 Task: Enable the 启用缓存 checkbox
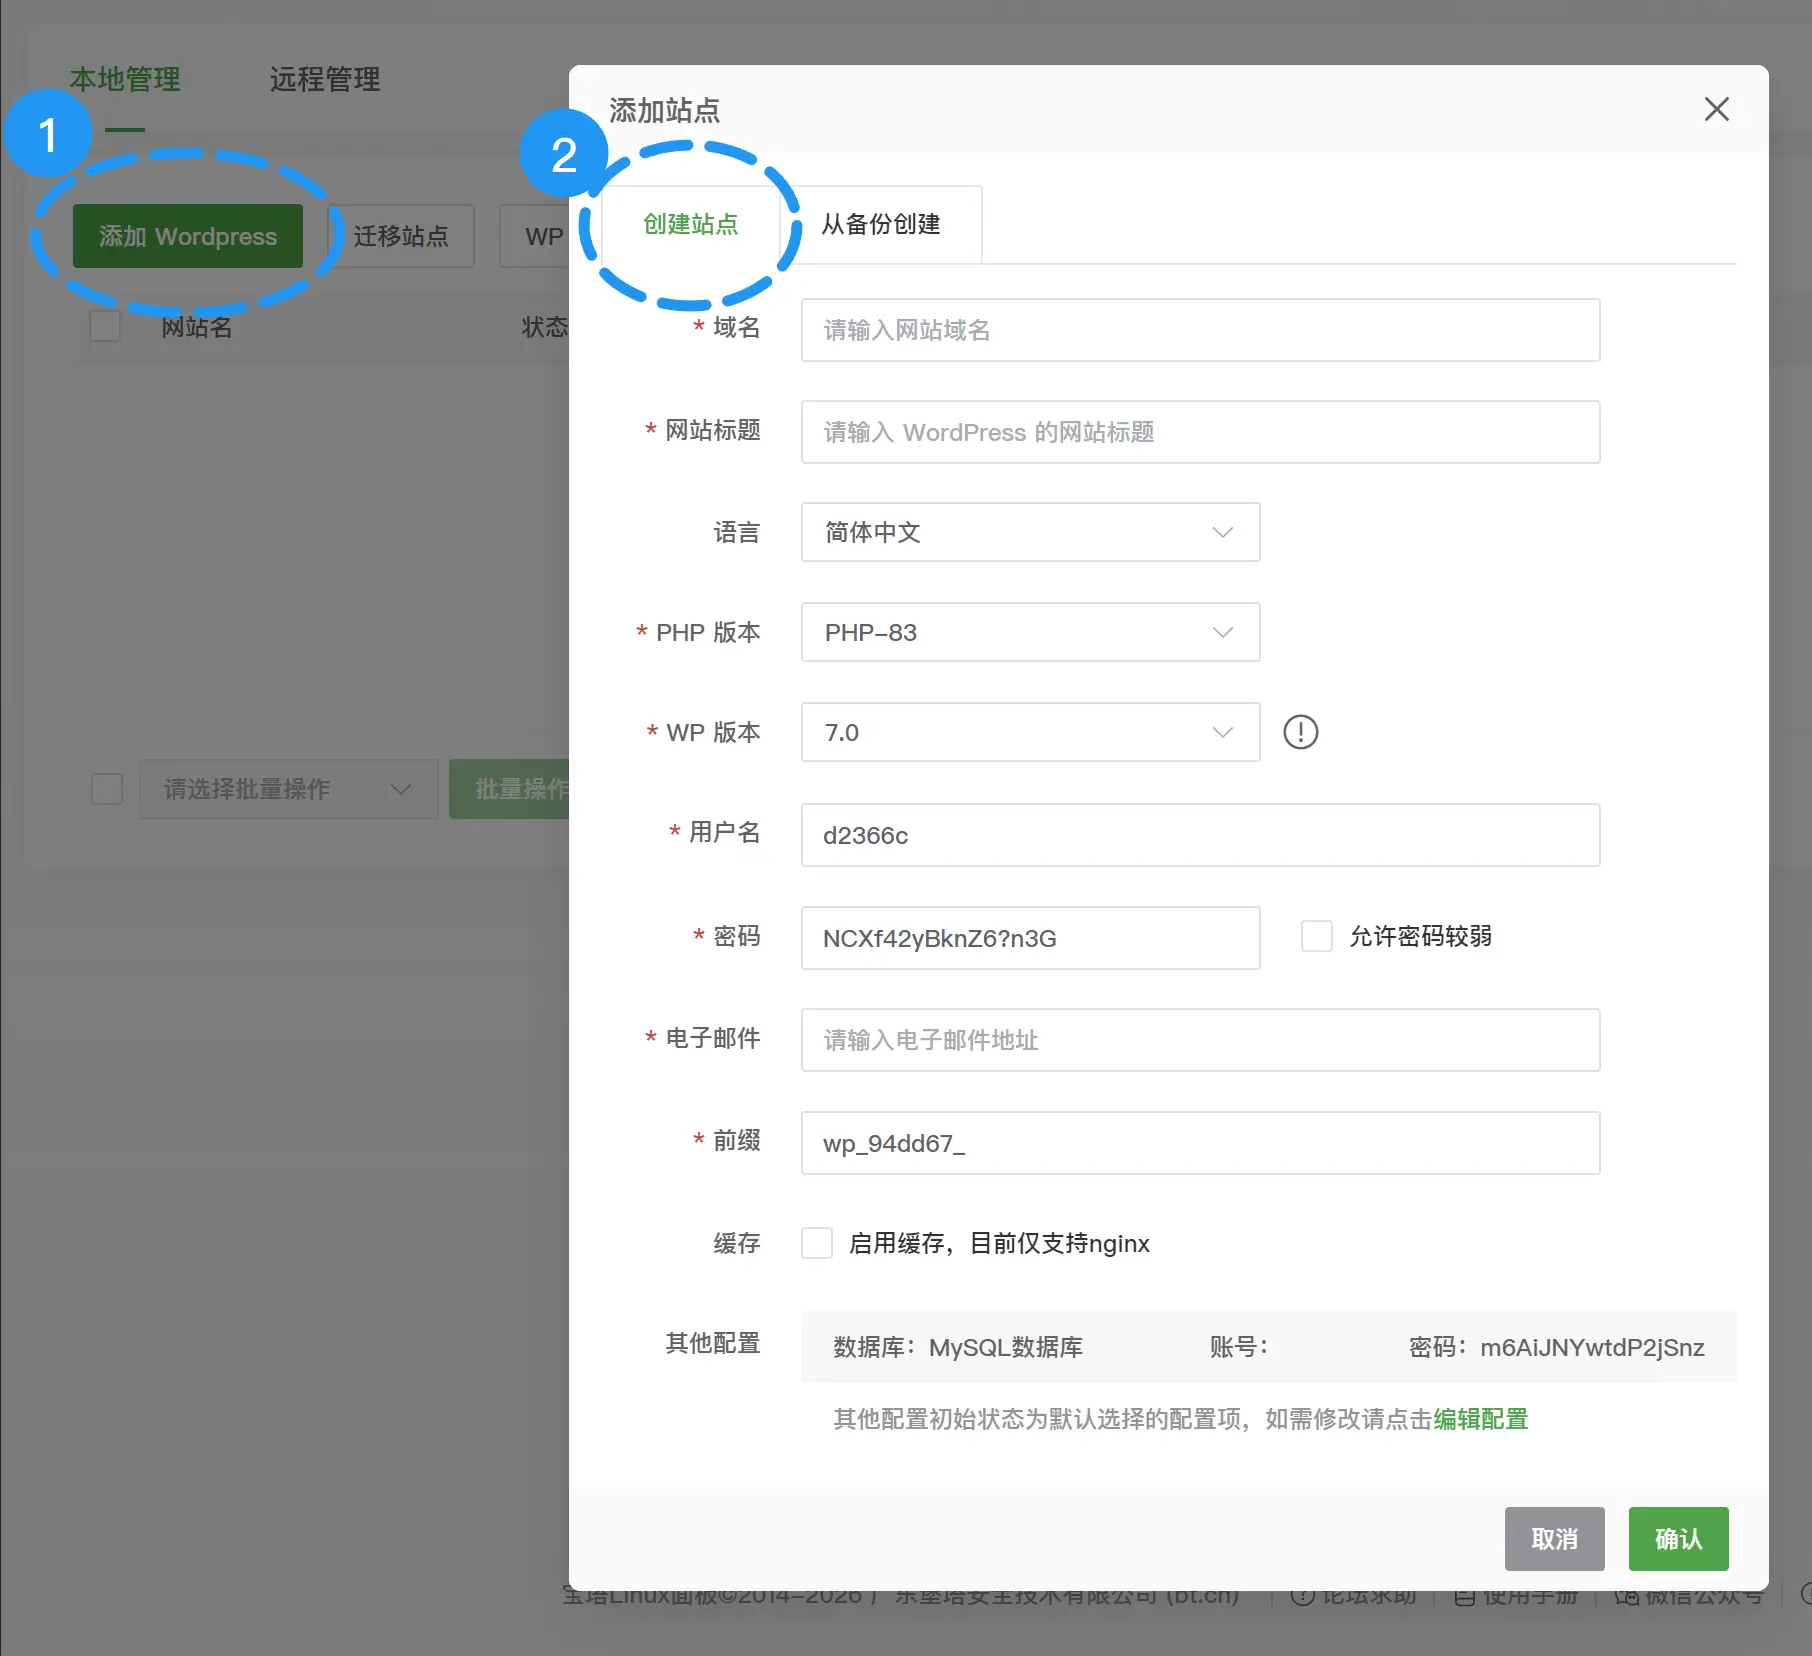[x=817, y=1243]
